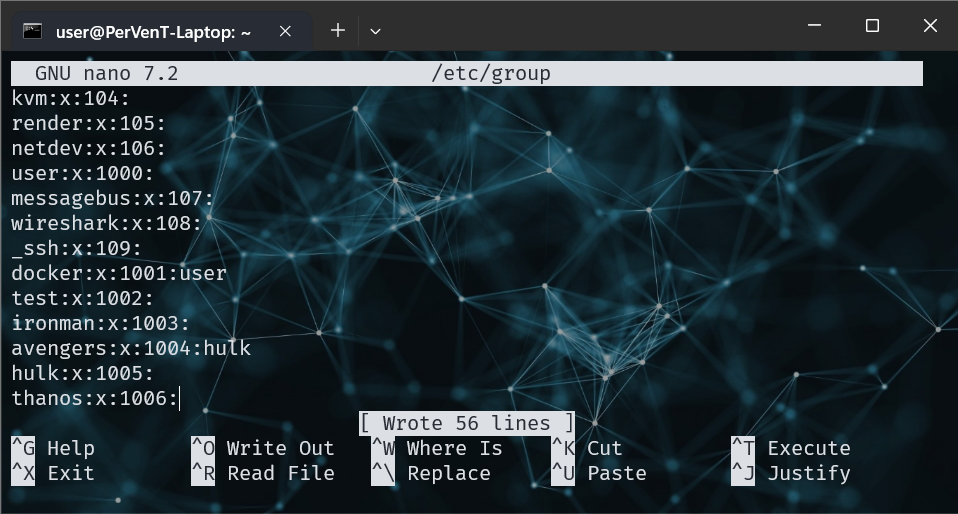Click the Replace shortcut label
Viewport: 958px width, 514px height.
pyautogui.click(x=448, y=473)
